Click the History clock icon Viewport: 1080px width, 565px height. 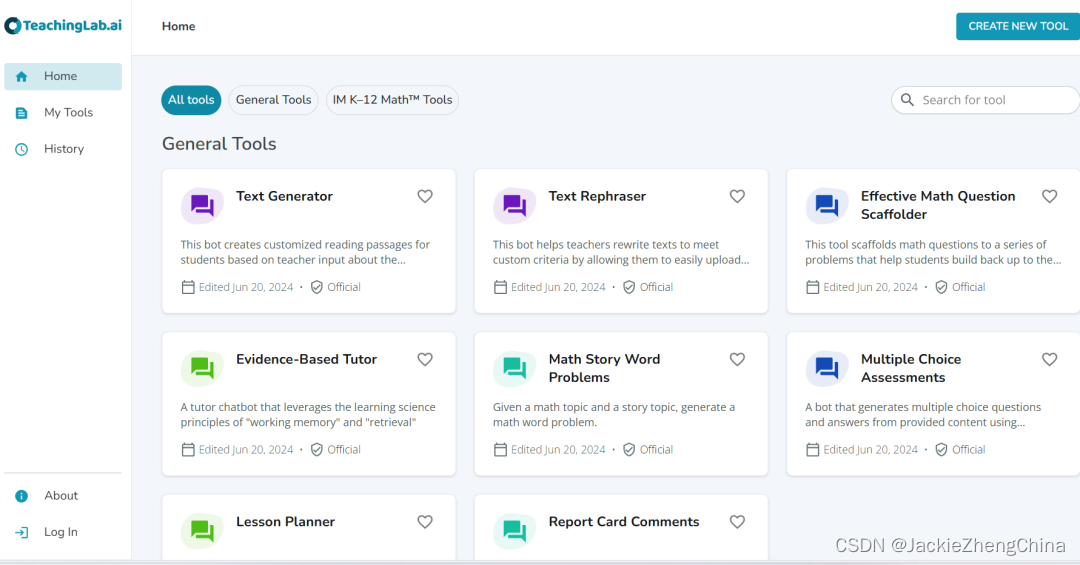(x=21, y=149)
